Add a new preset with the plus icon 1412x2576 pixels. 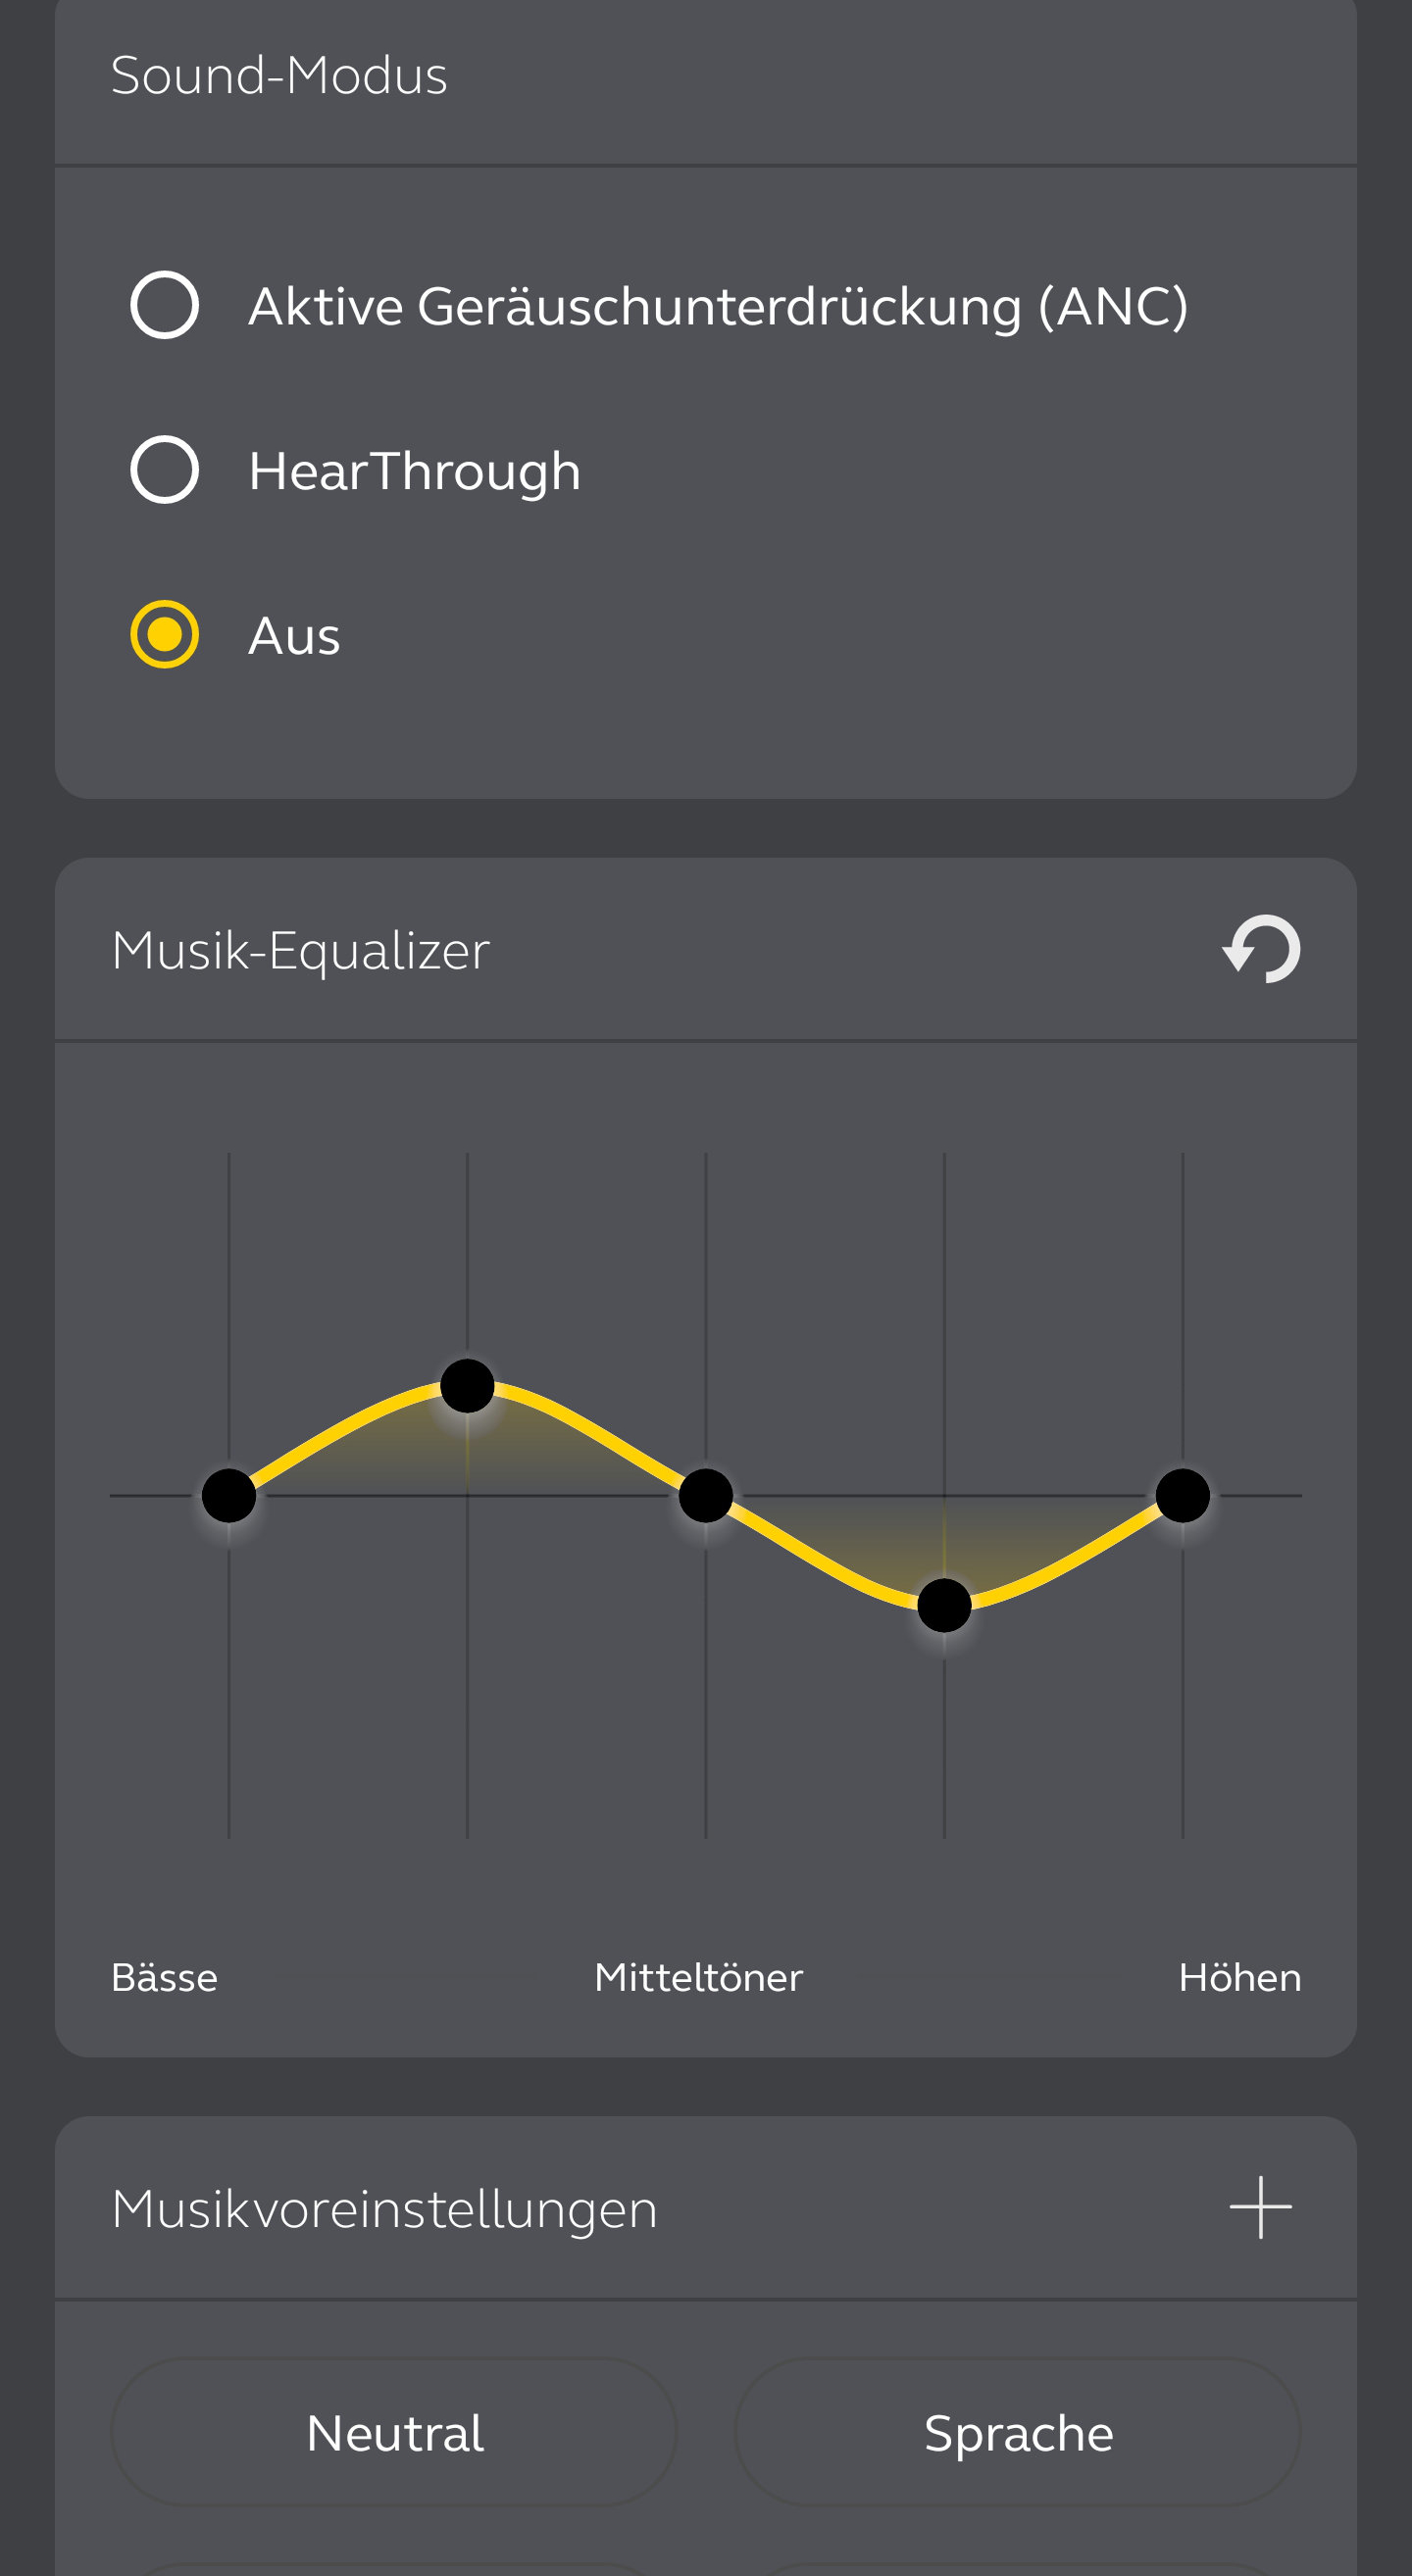[1260, 2207]
